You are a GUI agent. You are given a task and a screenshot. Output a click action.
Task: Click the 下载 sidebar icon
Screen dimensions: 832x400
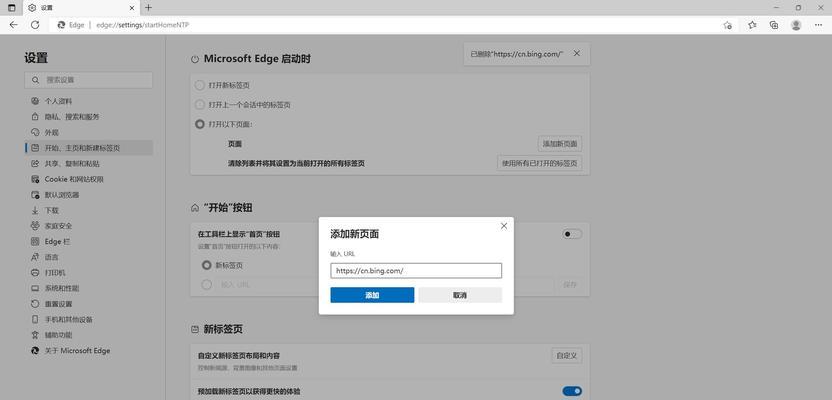pyautogui.click(x=35, y=210)
